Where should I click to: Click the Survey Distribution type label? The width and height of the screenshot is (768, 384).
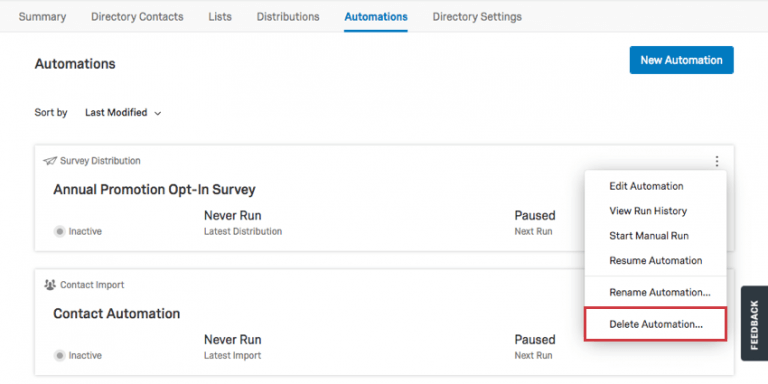(100, 161)
